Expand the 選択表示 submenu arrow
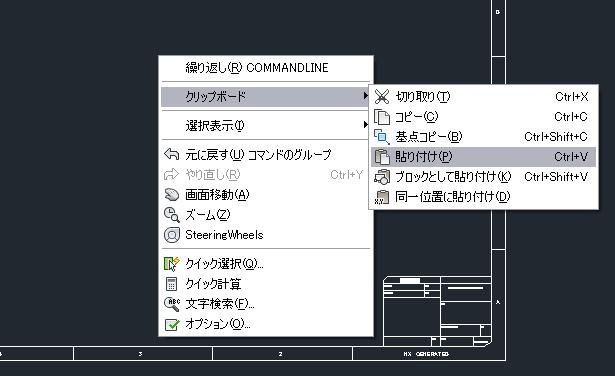This screenshot has width=615, height=376. (x=365, y=125)
